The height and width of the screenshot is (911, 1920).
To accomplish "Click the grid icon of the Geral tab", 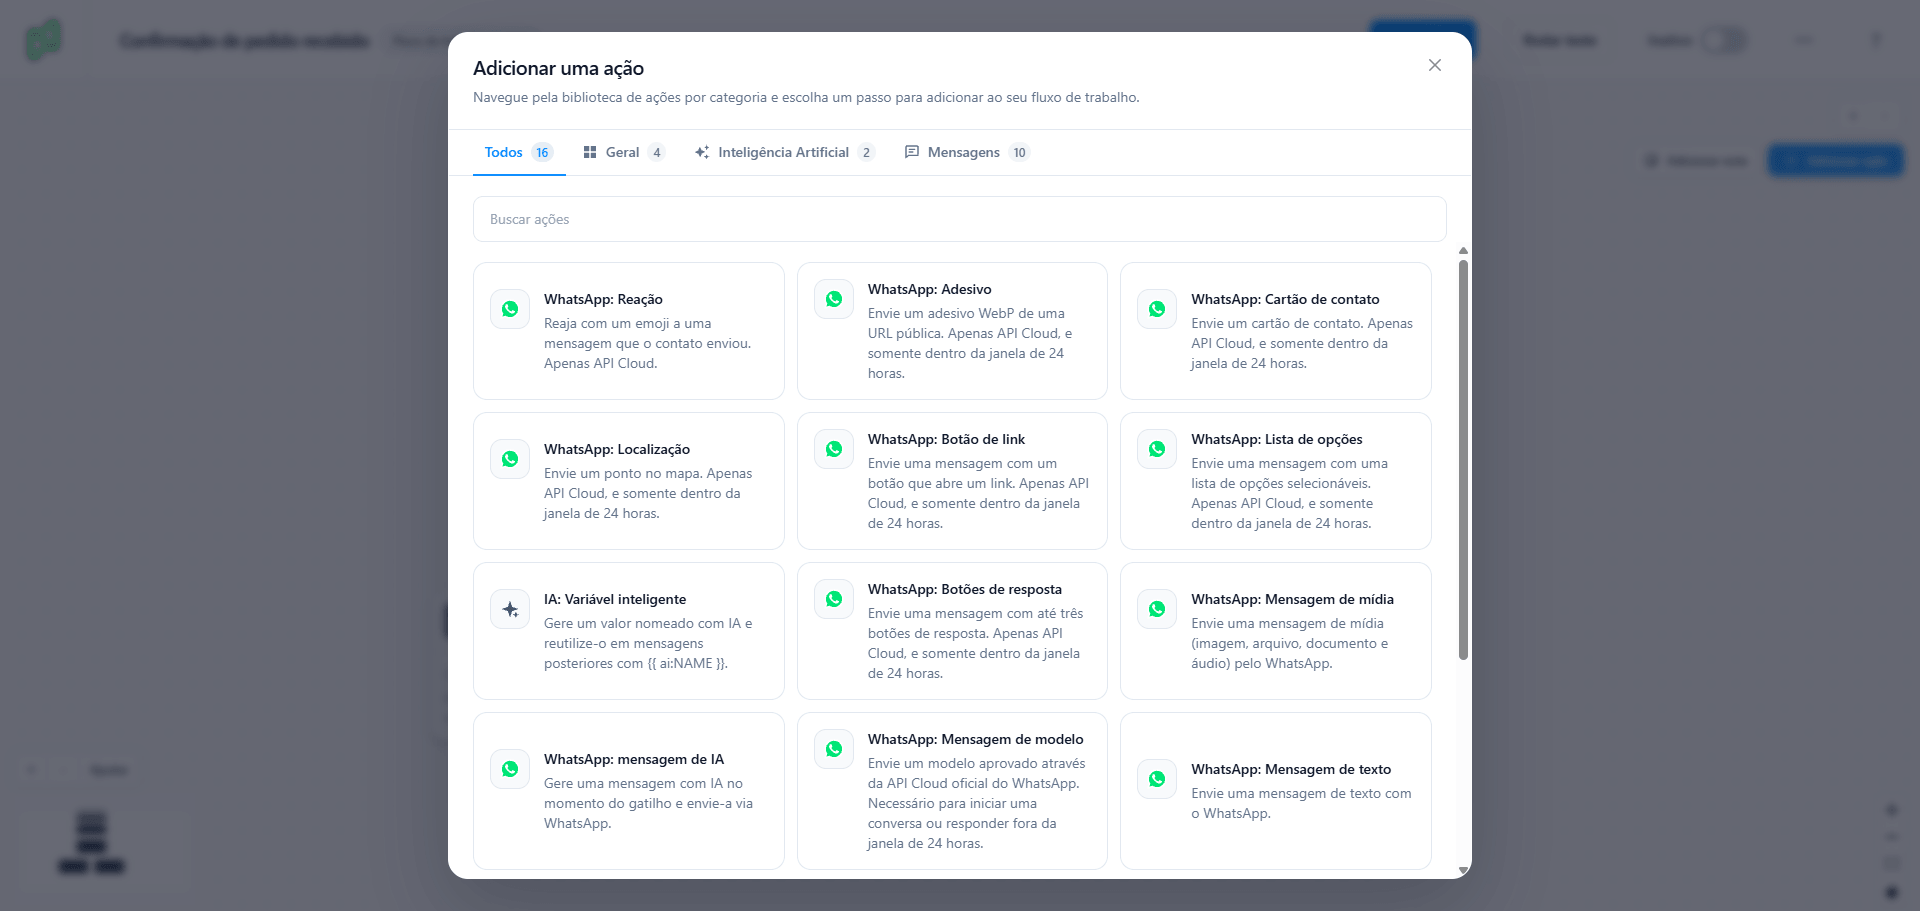I will pyautogui.click(x=590, y=152).
